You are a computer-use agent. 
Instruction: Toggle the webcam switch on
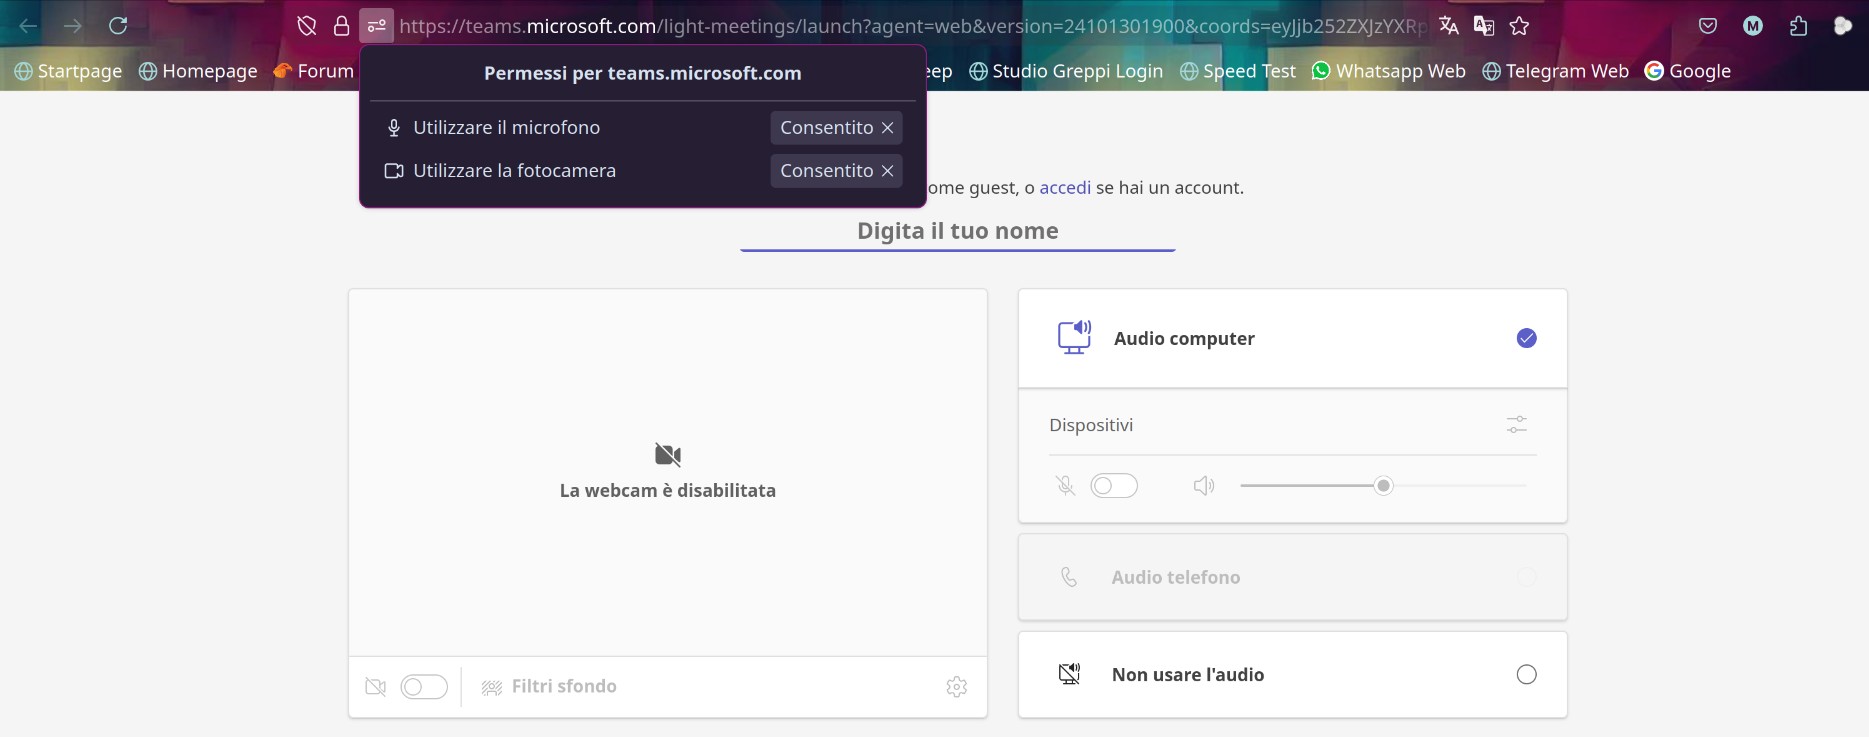click(424, 687)
